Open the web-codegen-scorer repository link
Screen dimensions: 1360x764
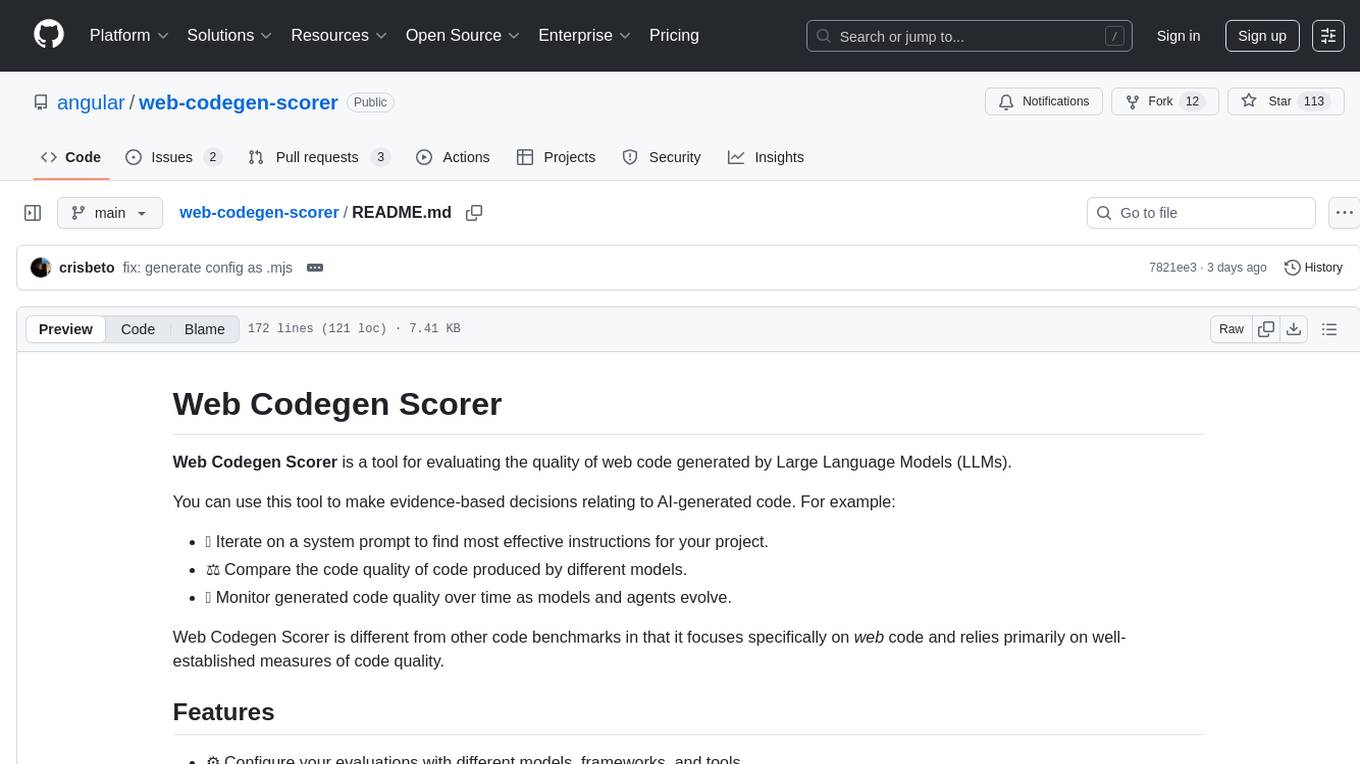tap(238, 102)
